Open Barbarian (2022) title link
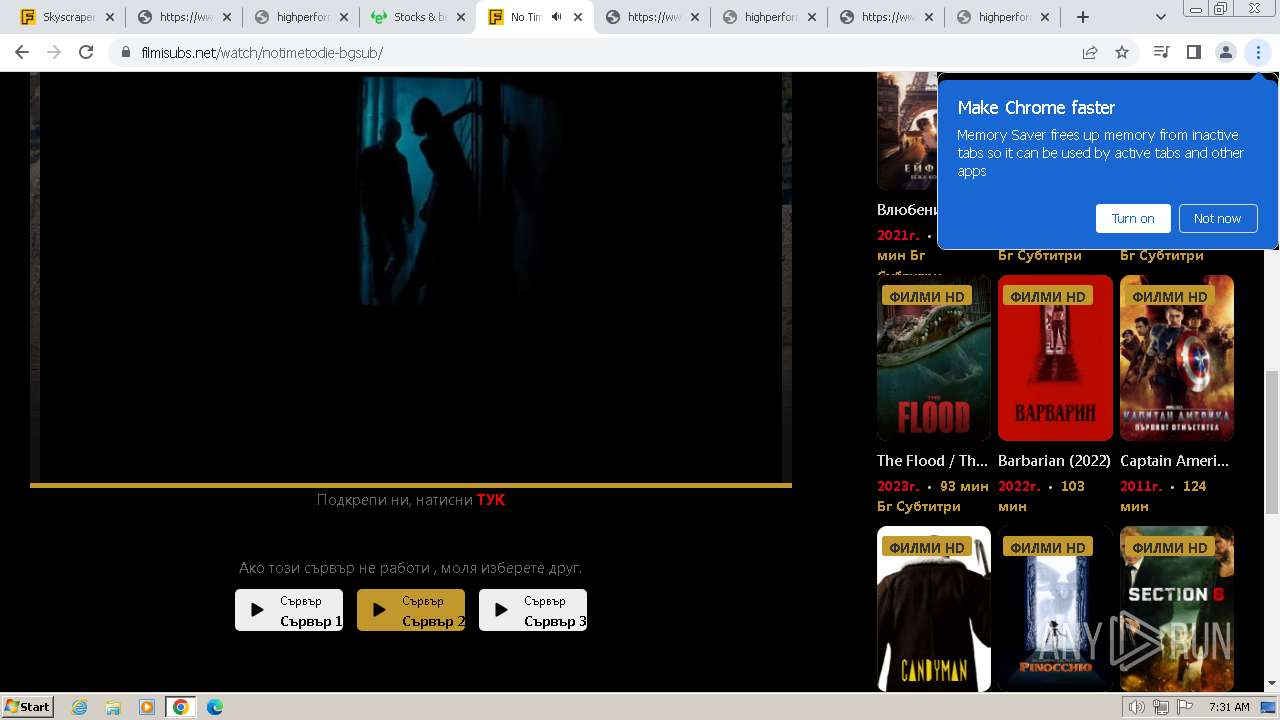 pos(1054,461)
